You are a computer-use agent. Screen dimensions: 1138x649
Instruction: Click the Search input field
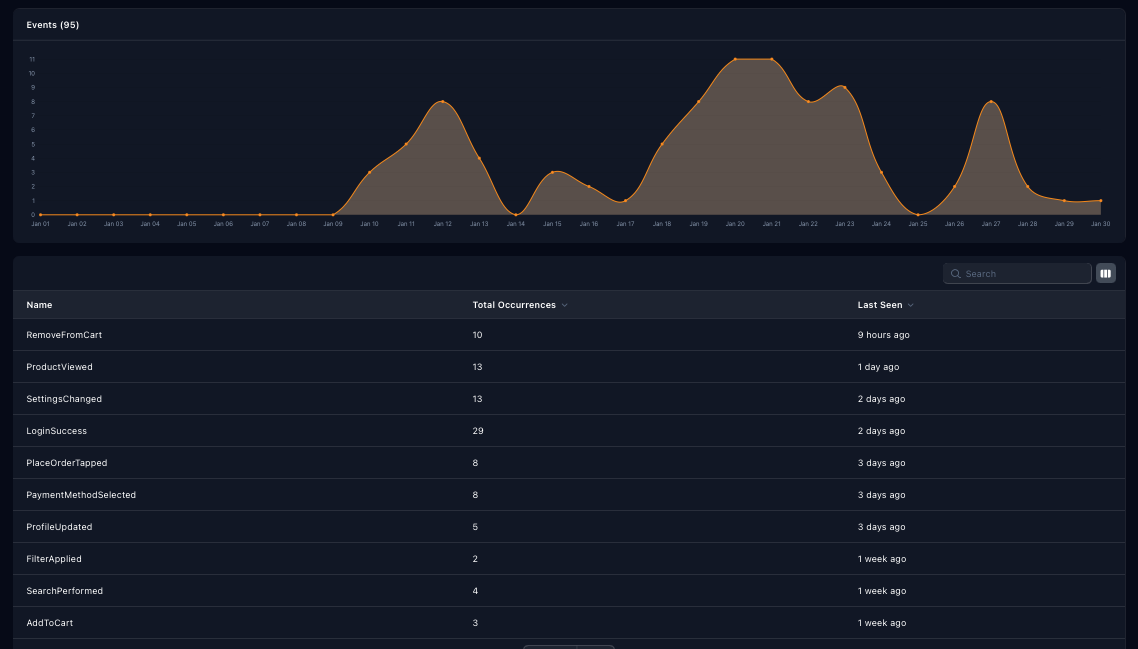1017,273
